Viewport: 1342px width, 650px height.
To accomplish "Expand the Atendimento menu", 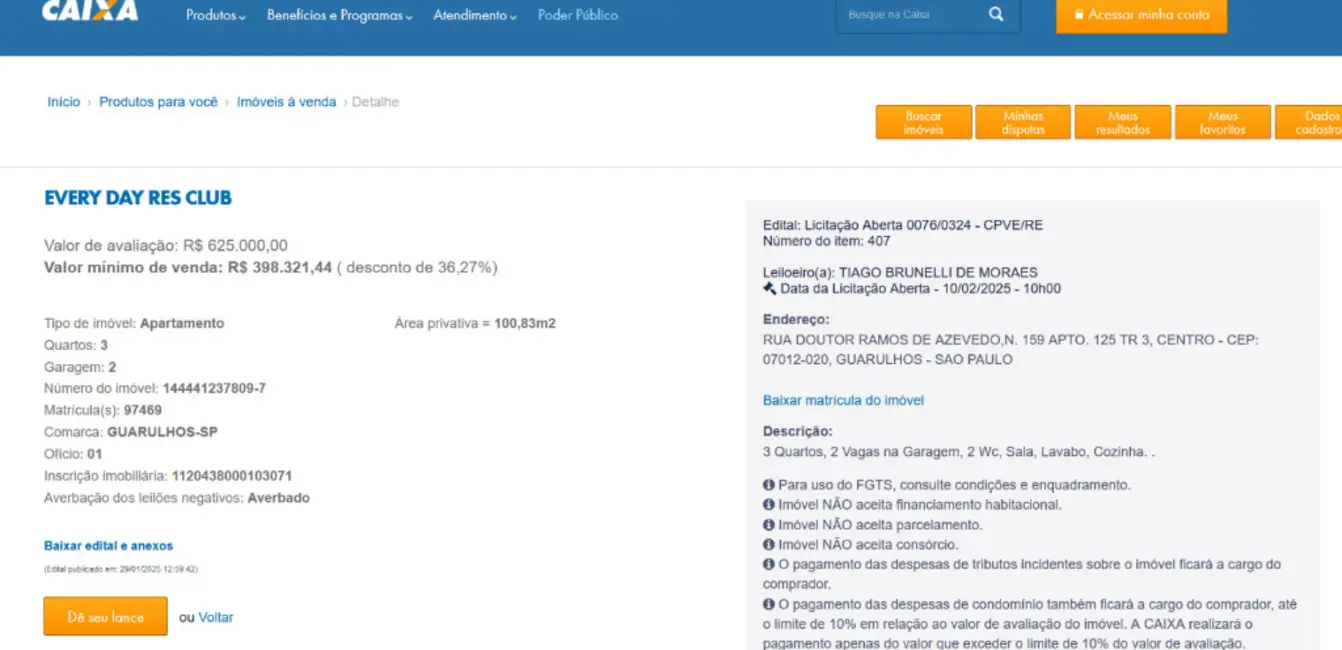I will [474, 15].
